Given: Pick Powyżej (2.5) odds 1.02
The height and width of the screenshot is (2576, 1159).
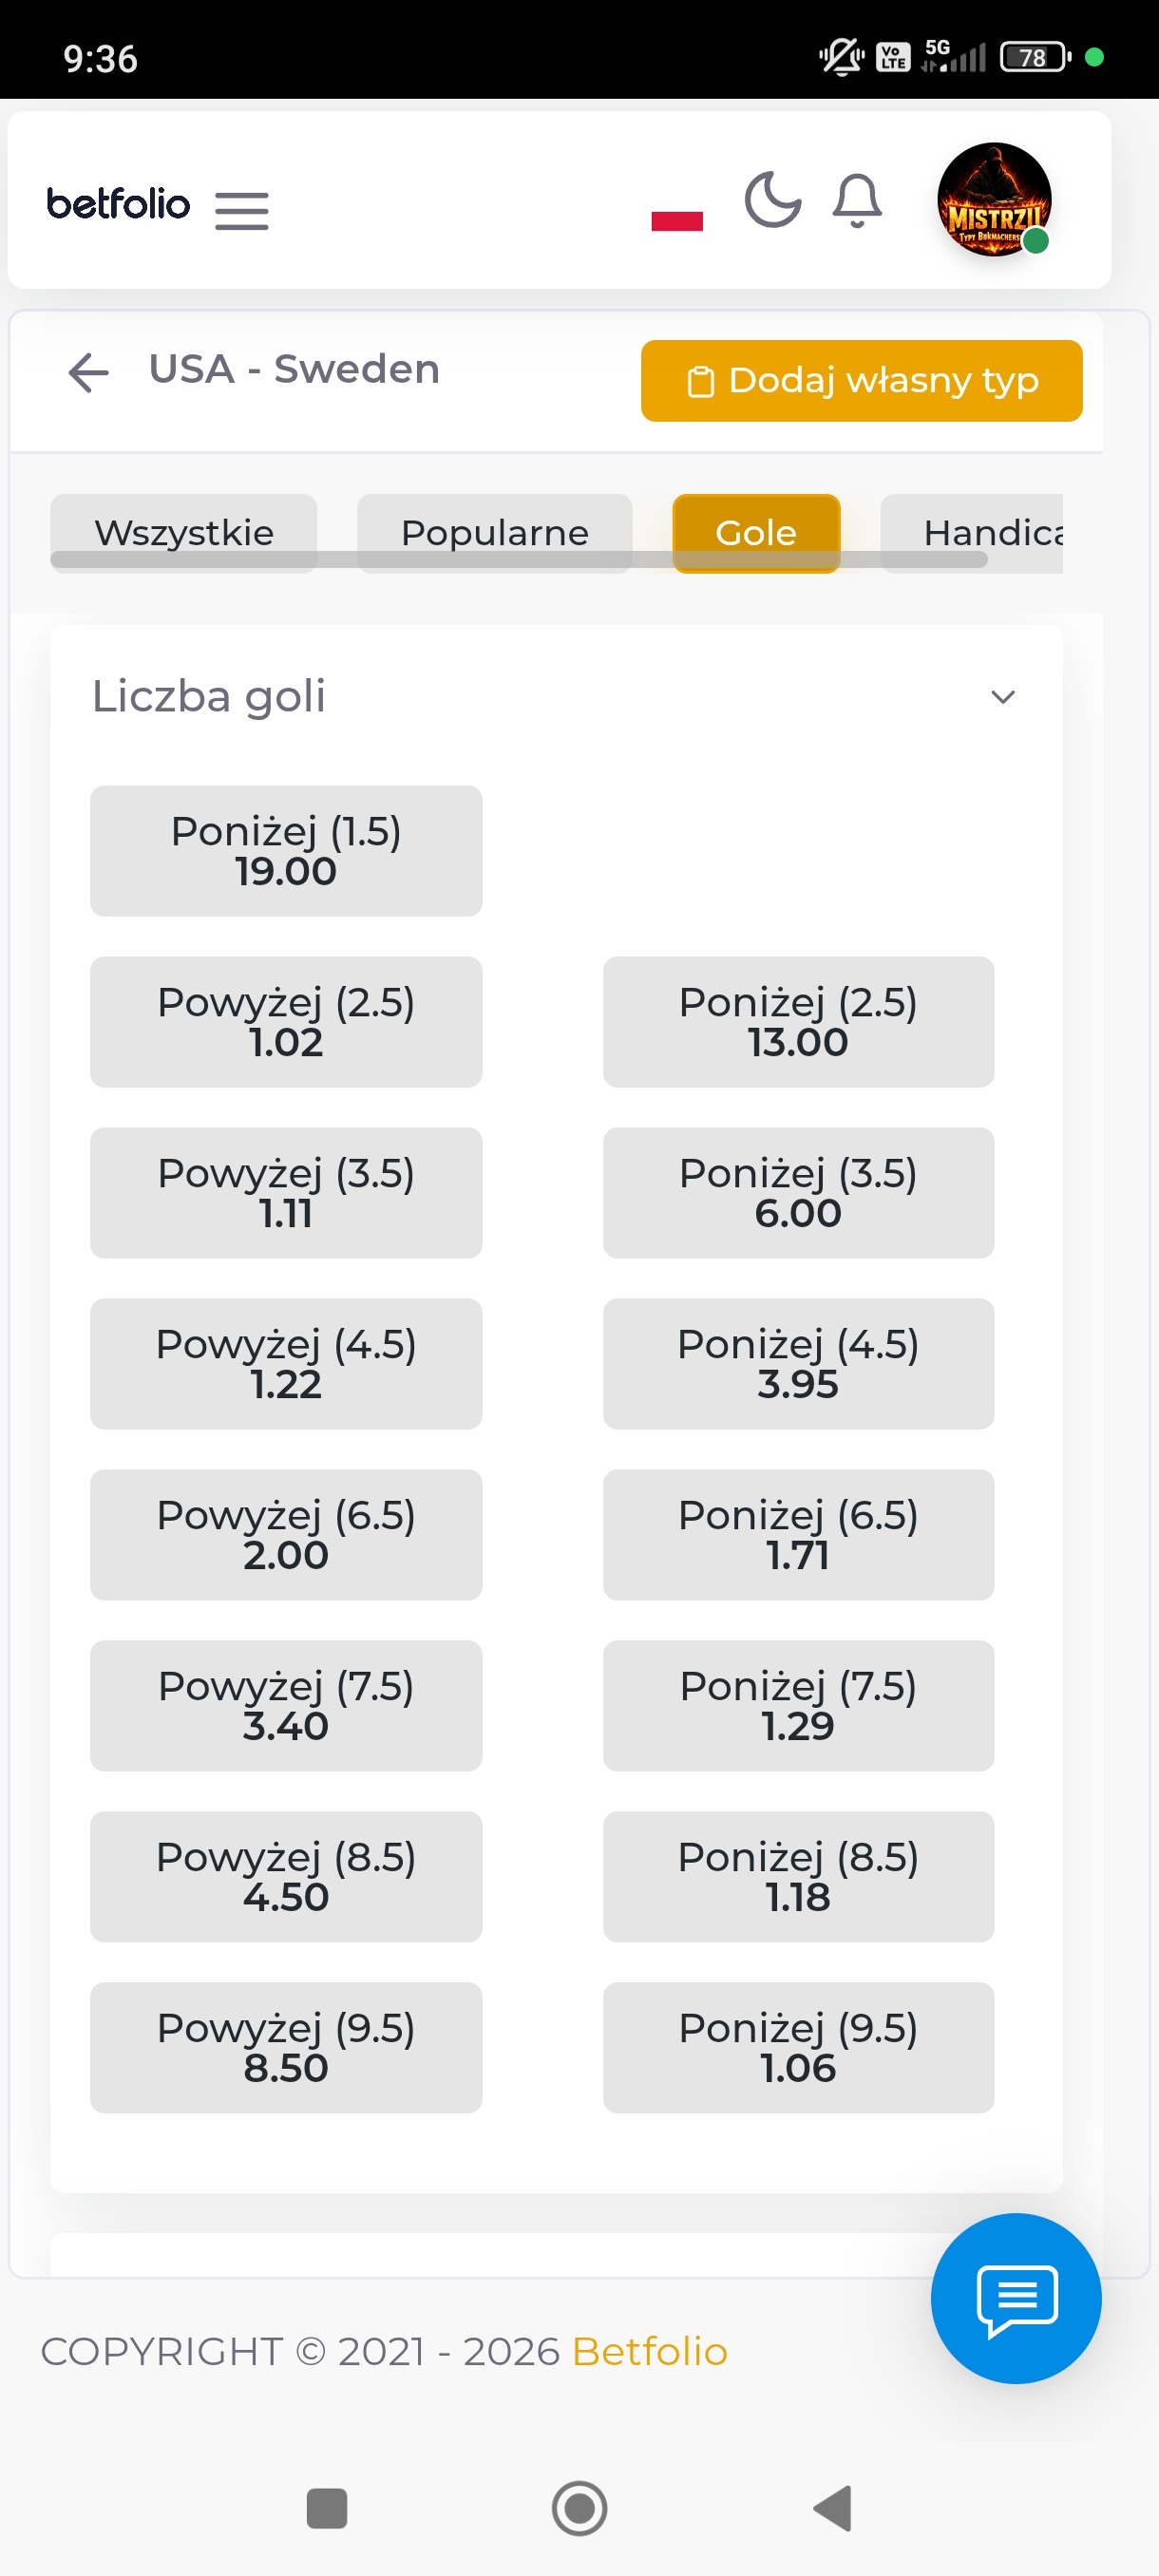Looking at the screenshot, I should [x=286, y=1022].
